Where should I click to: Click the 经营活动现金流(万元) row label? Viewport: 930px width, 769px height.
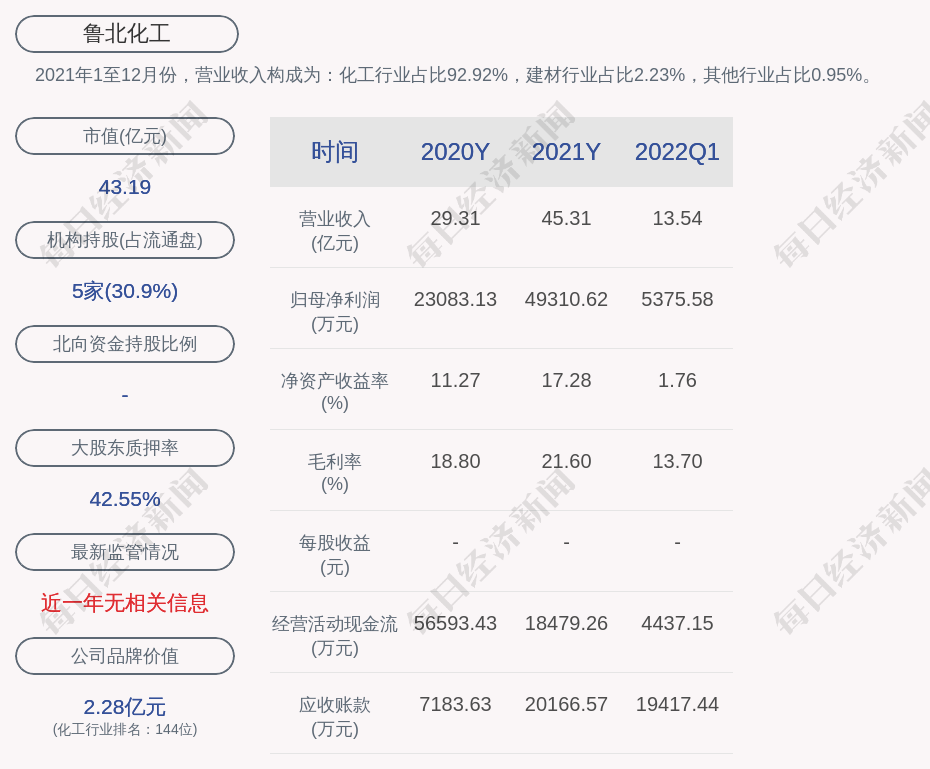(x=335, y=636)
